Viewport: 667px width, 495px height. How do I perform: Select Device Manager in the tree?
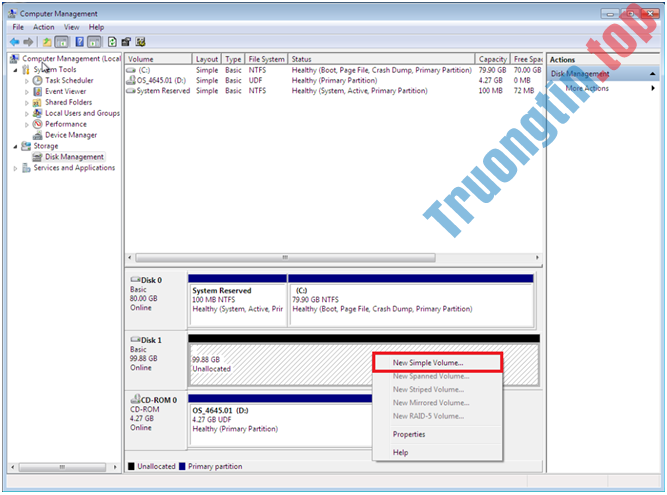click(x=71, y=135)
